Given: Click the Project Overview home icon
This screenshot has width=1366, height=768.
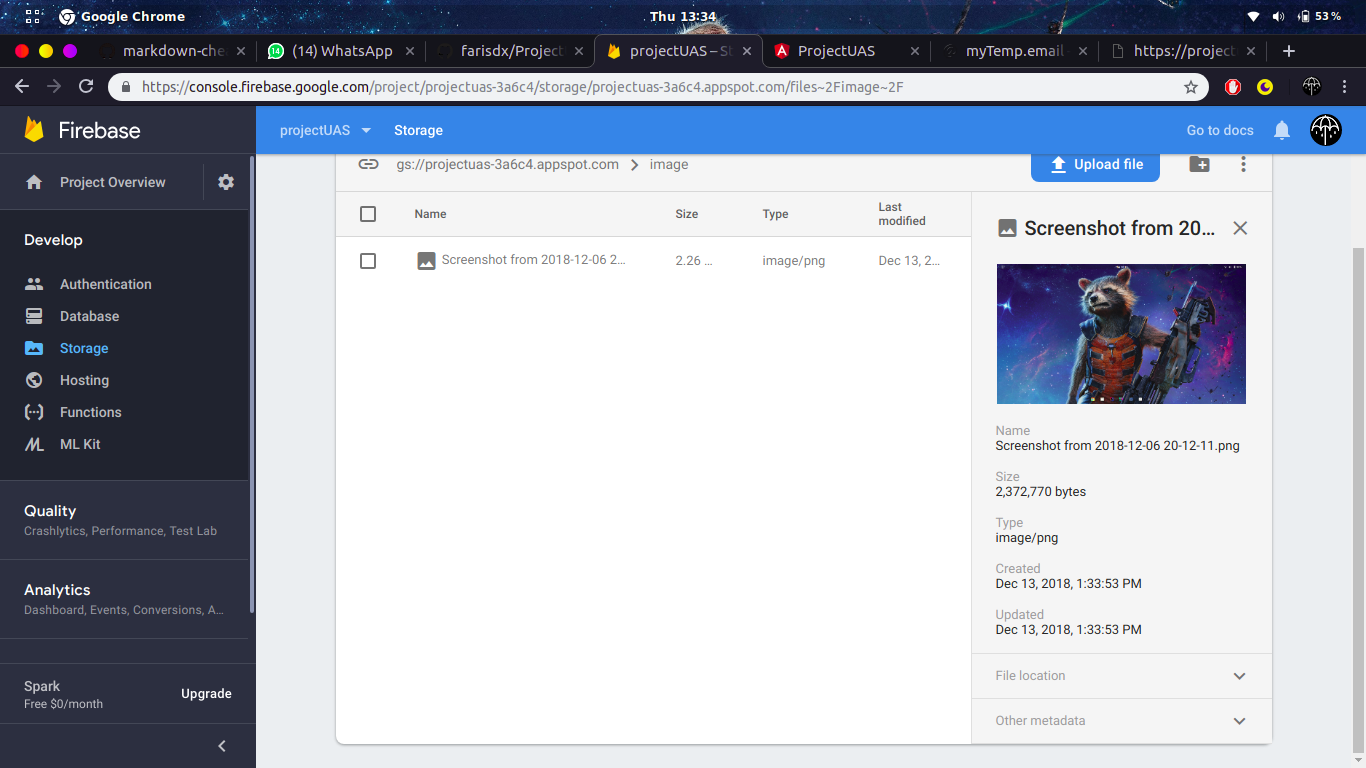Looking at the screenshot, I should point(34,182).
